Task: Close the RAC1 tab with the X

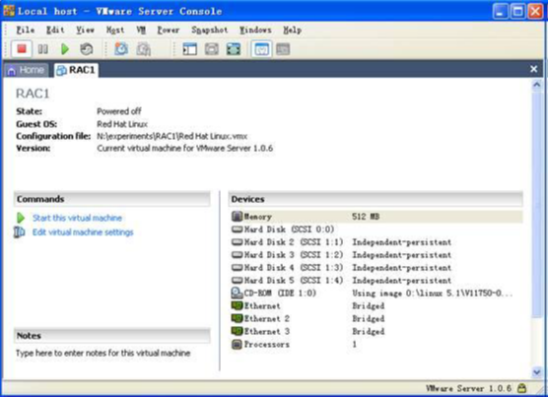Action: coord(533,69)
